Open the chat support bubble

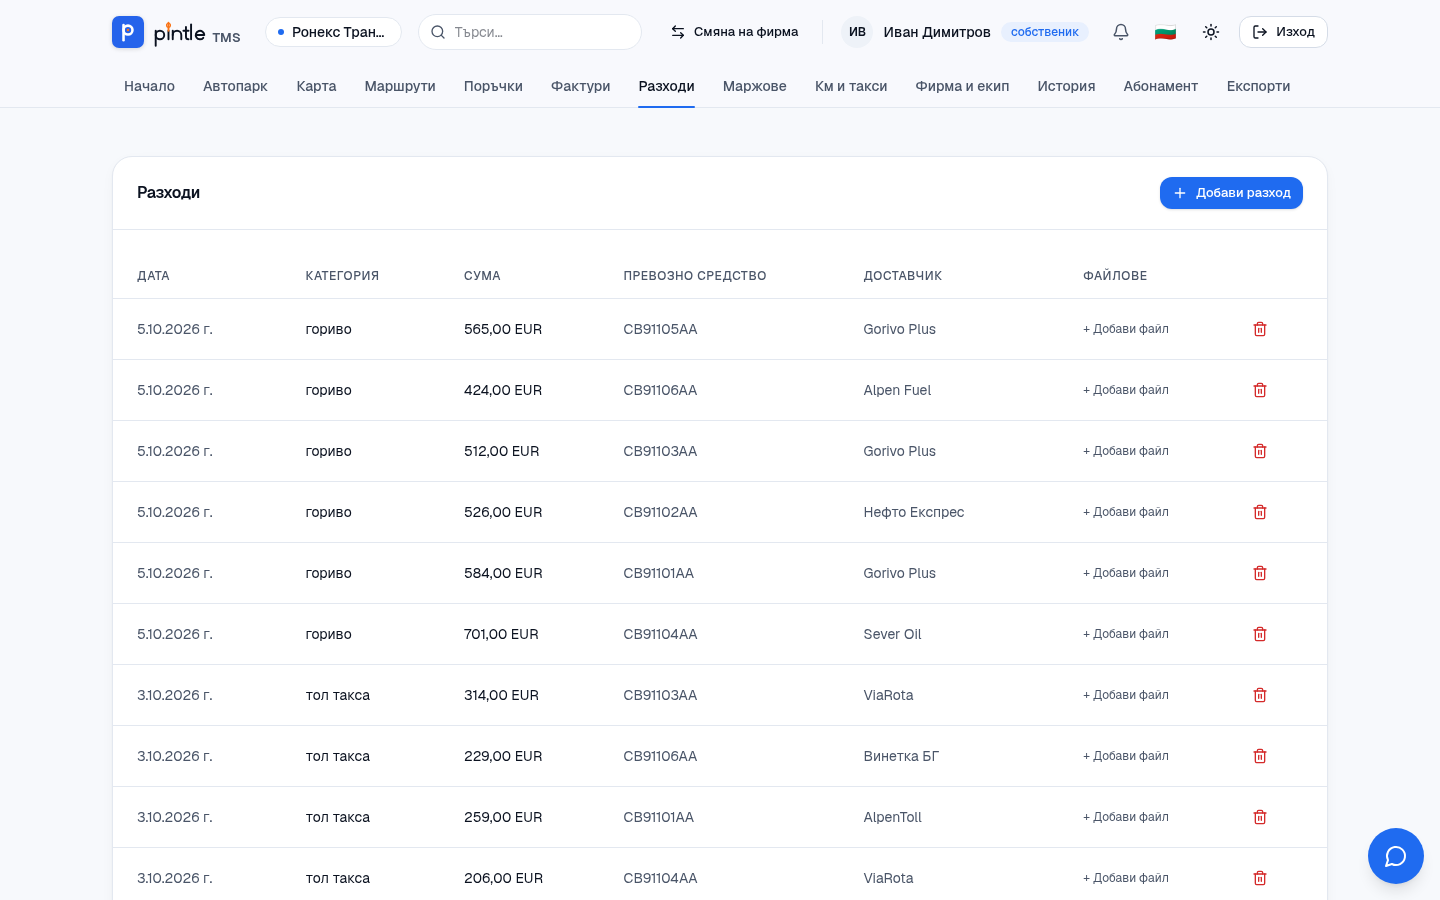tap(1396, 856)
